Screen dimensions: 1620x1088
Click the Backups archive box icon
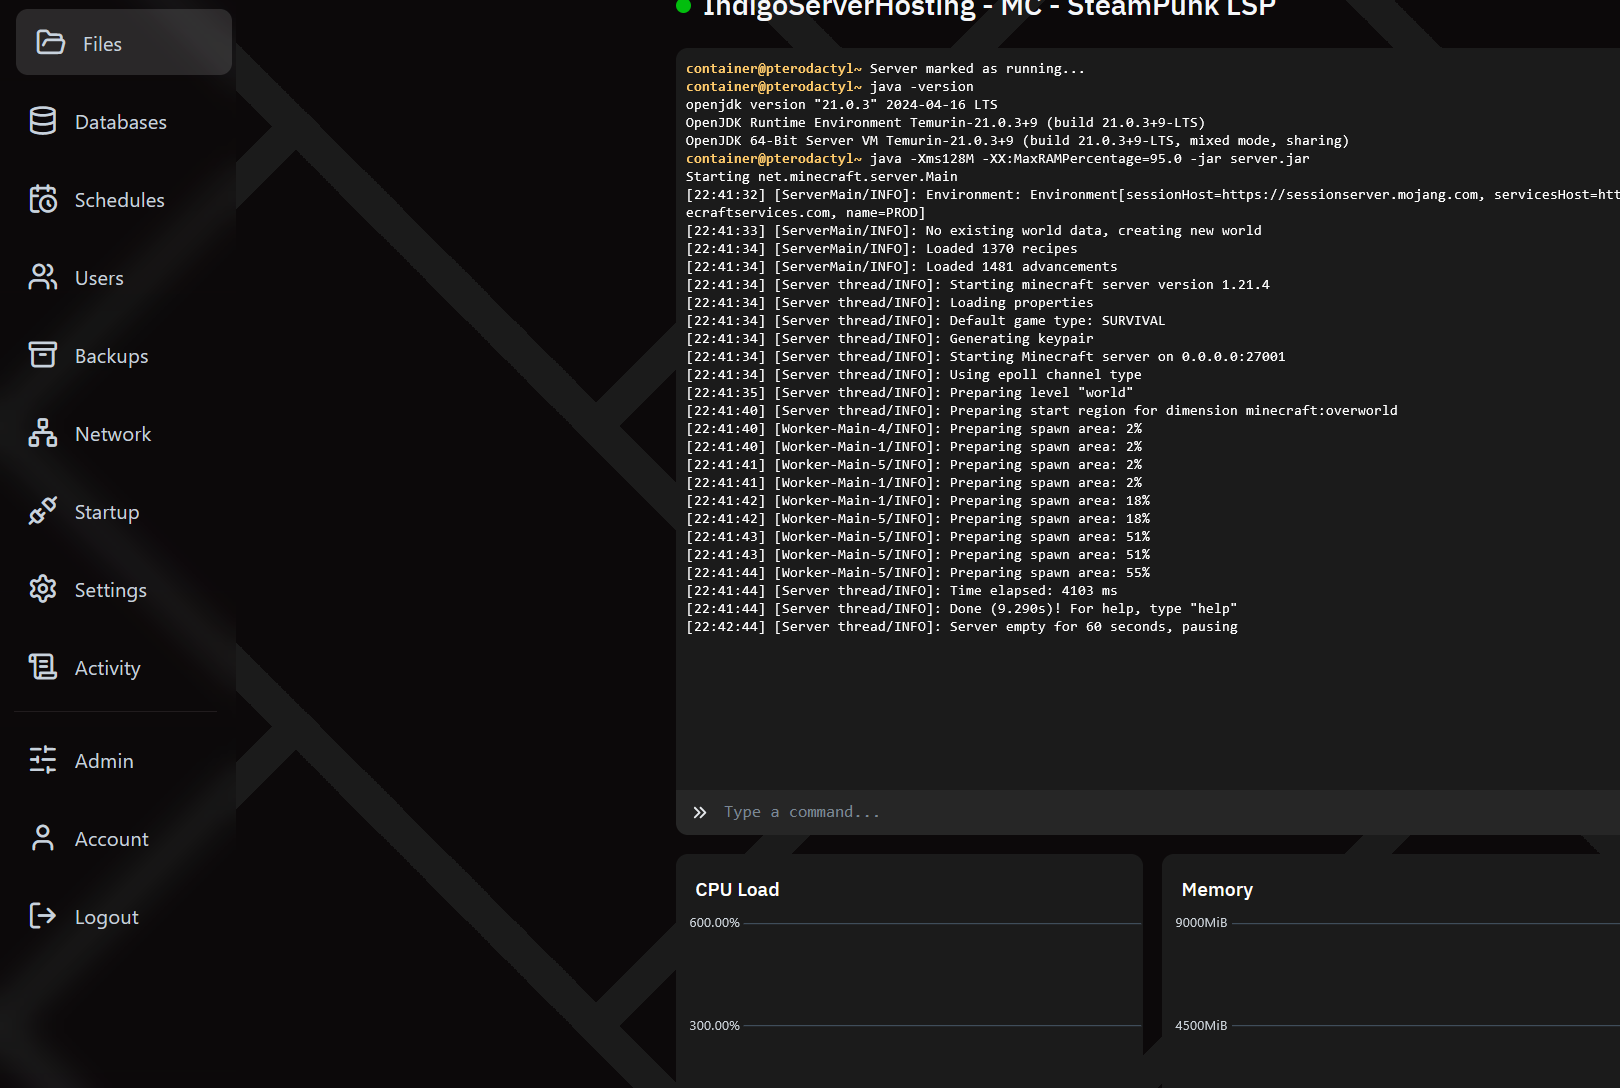[x=43, y=355]
